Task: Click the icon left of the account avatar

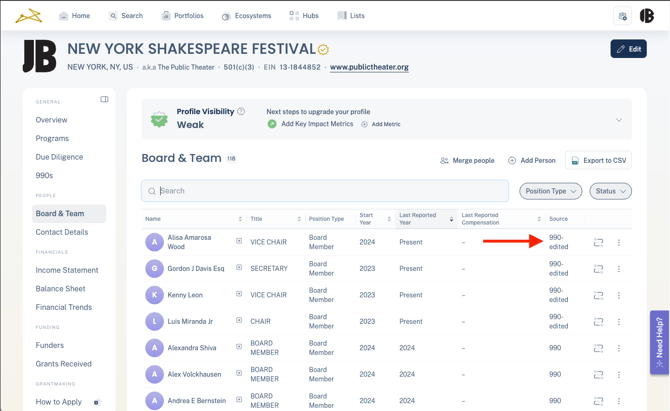Action: point(622,16)
